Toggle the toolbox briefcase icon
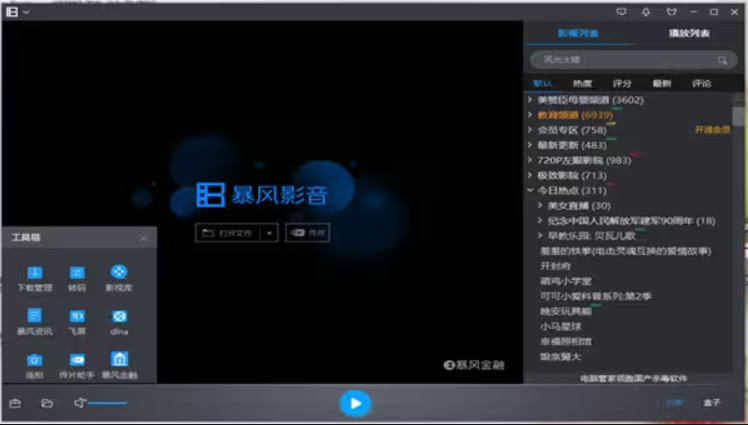748x425 pixels. pos(15,404)
